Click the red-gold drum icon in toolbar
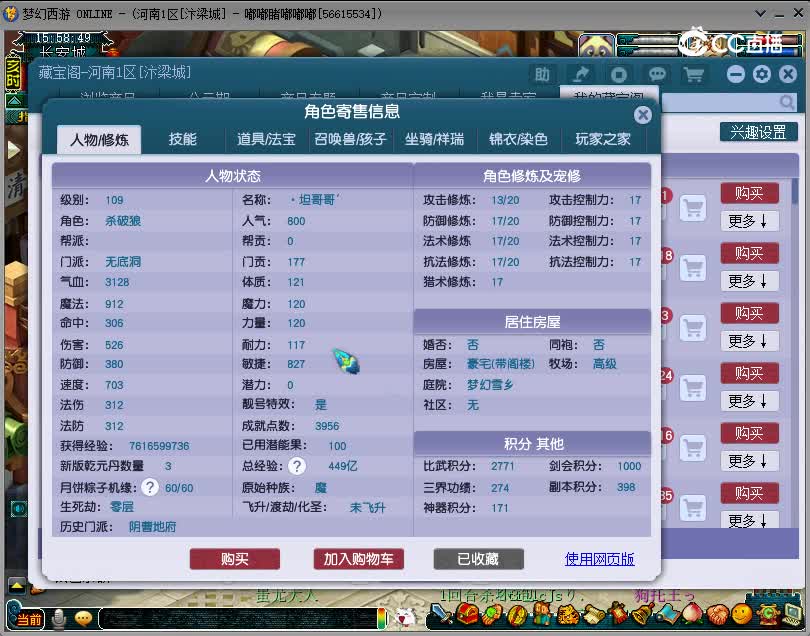 coord(517,614)
